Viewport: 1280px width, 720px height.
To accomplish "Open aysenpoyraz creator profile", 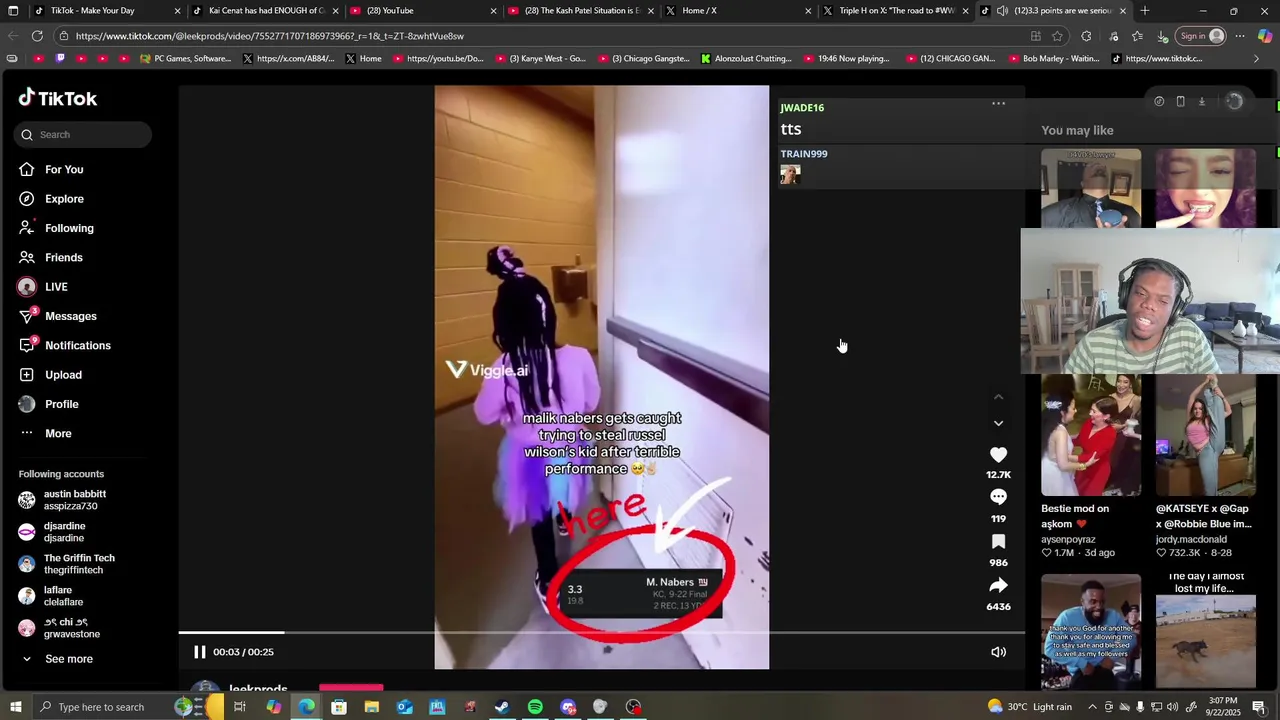I will tap(1068, 539).
